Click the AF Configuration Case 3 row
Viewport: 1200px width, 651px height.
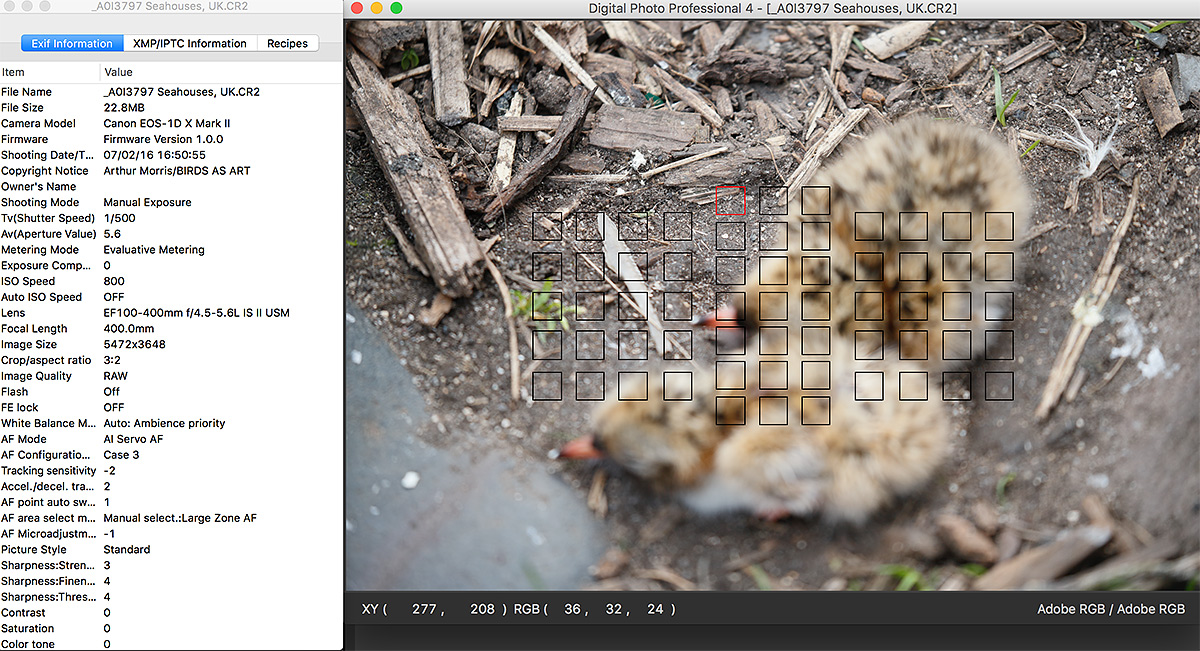(x=171, y=455)
